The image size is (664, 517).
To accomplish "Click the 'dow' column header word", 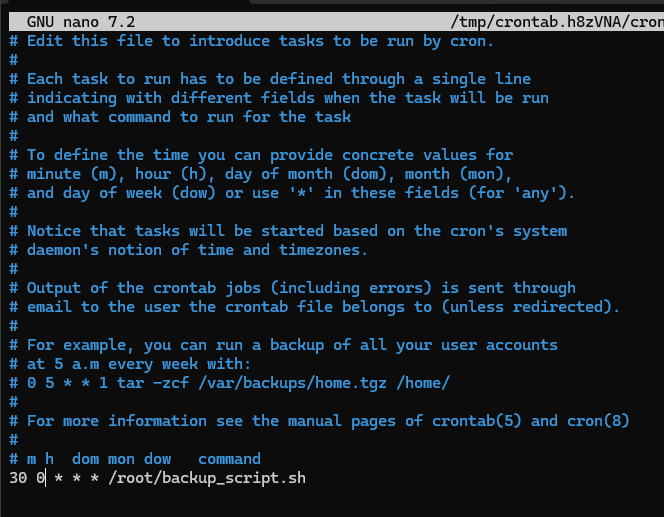I will (x=158, y=459).
